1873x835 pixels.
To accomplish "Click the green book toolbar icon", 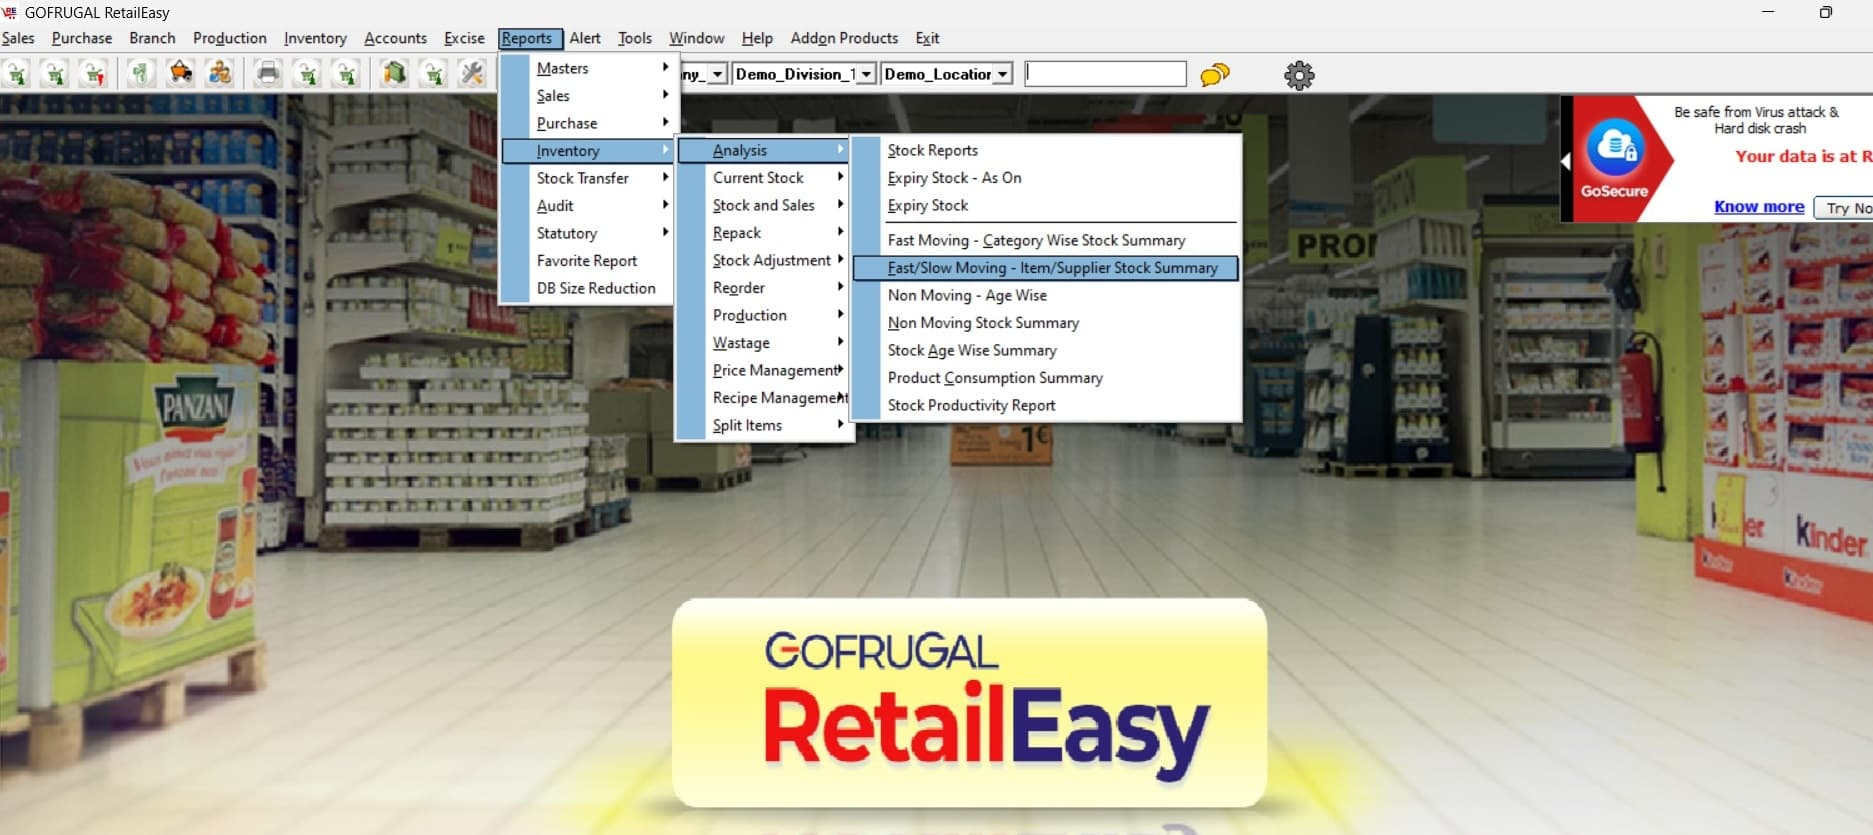I will [x=394, y=74].
